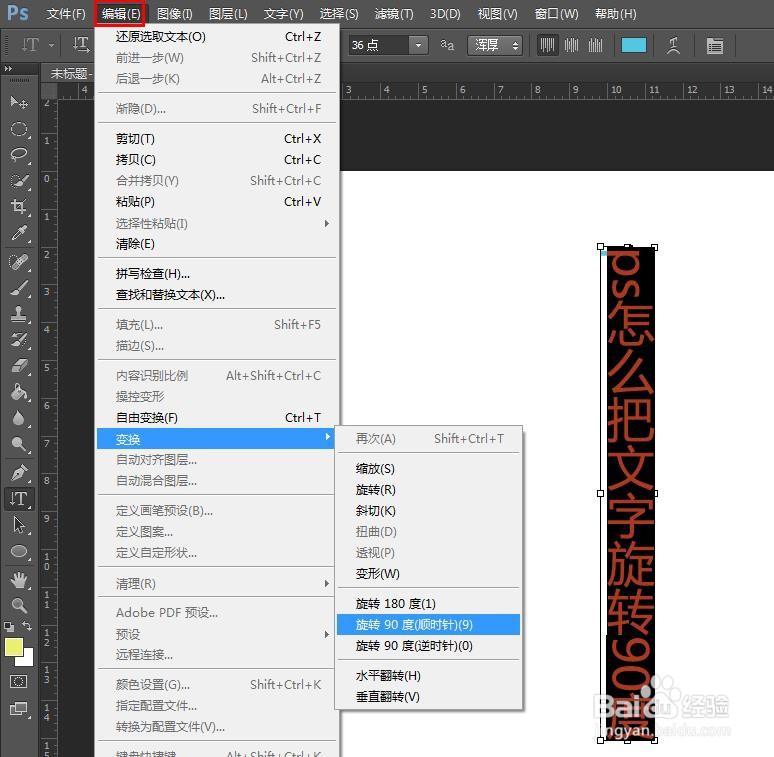Click the white background color swatch
The width and height of the screenshot is (774, 757).
click(28, 660)
